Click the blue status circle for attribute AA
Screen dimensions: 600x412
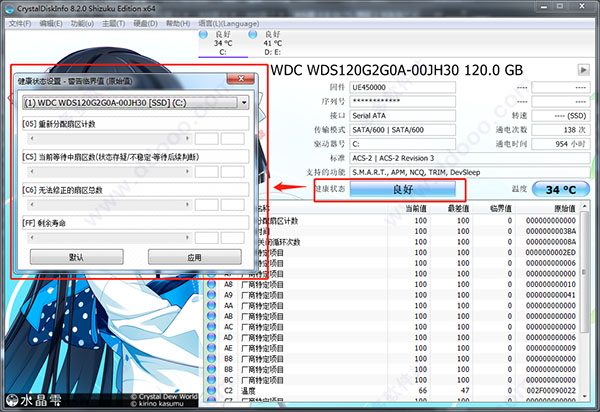pos(211,306)
